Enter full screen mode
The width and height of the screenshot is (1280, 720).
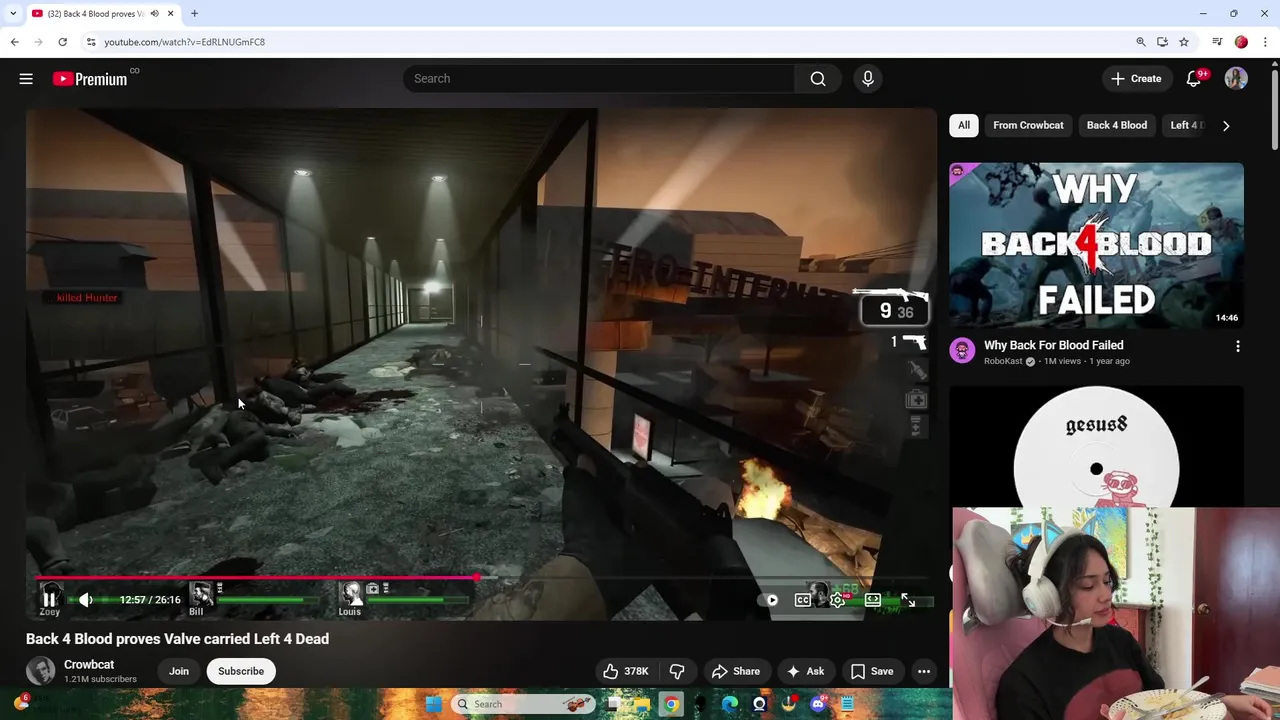(x=908, y=600)
